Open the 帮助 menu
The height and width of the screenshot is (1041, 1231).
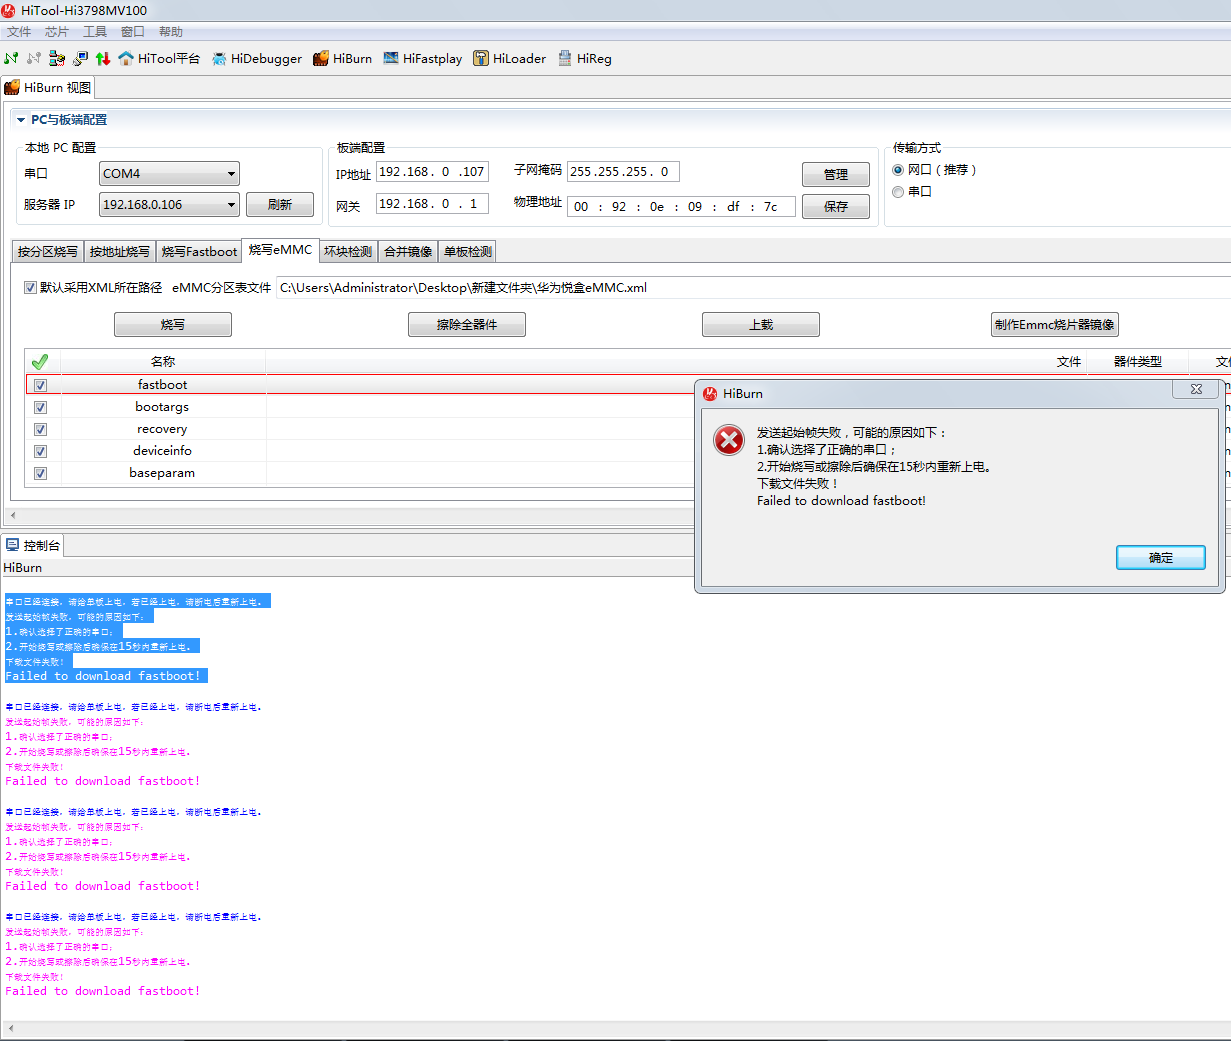tap(171, 32)
